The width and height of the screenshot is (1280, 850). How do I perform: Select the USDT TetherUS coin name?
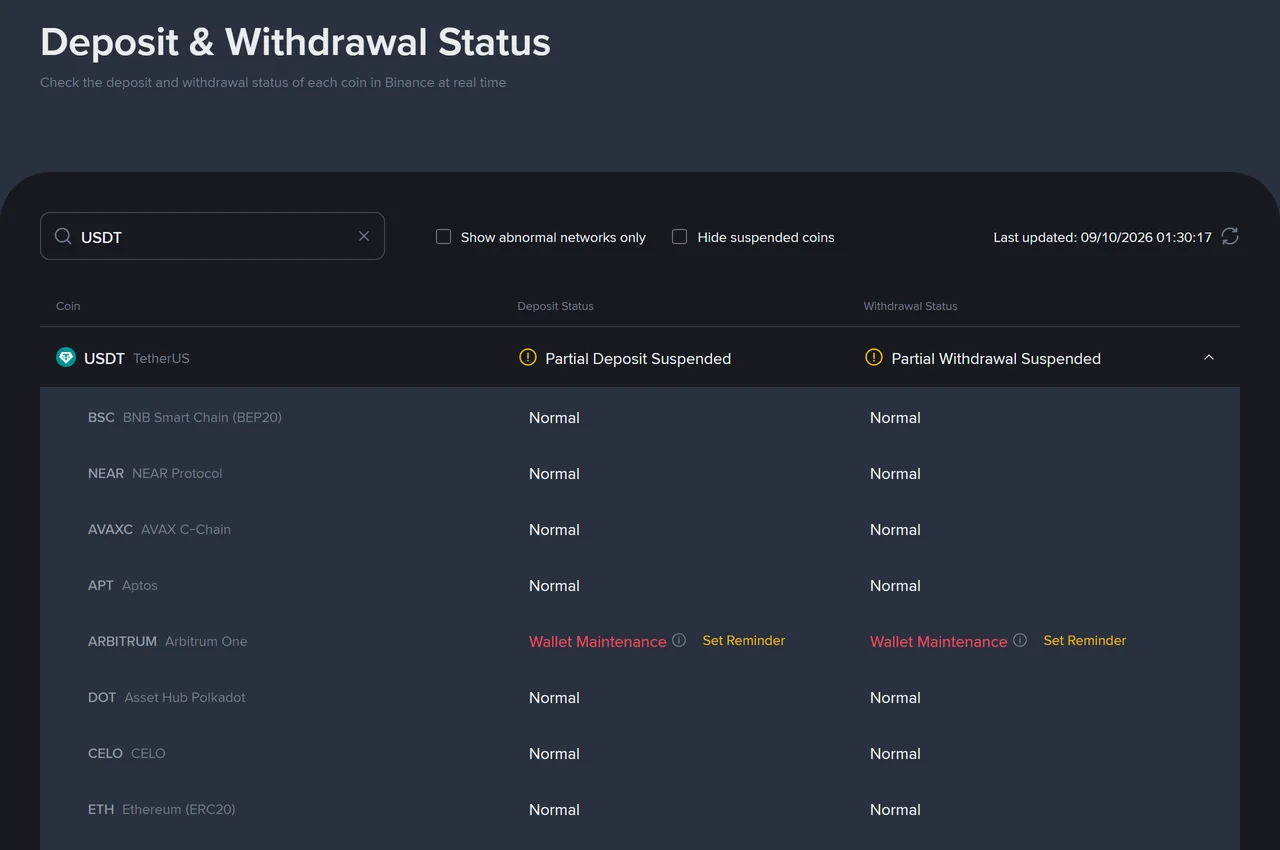pyautogui.click(x=137, y=358)
